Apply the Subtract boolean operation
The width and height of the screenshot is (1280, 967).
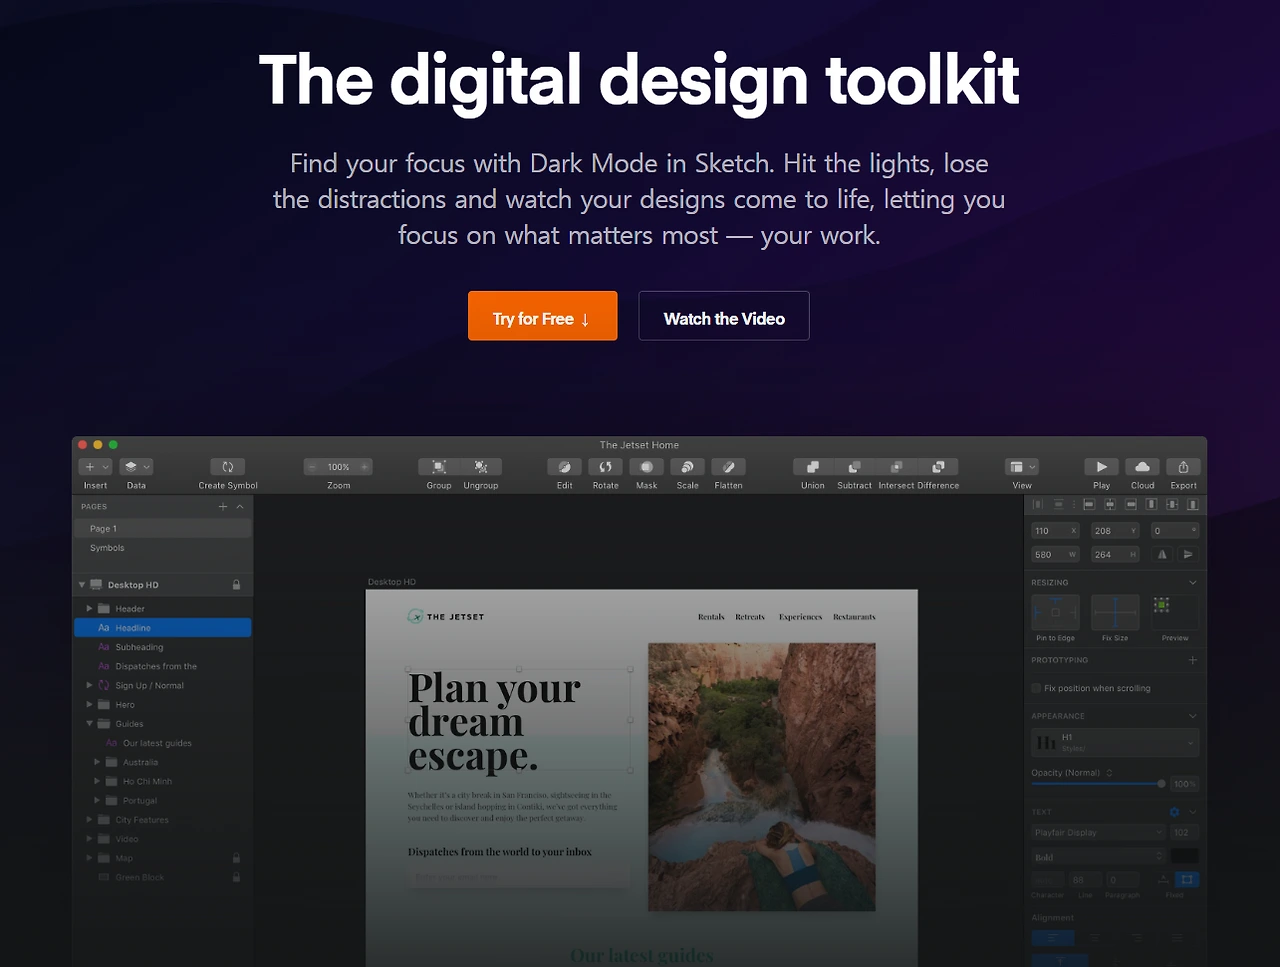854,467
